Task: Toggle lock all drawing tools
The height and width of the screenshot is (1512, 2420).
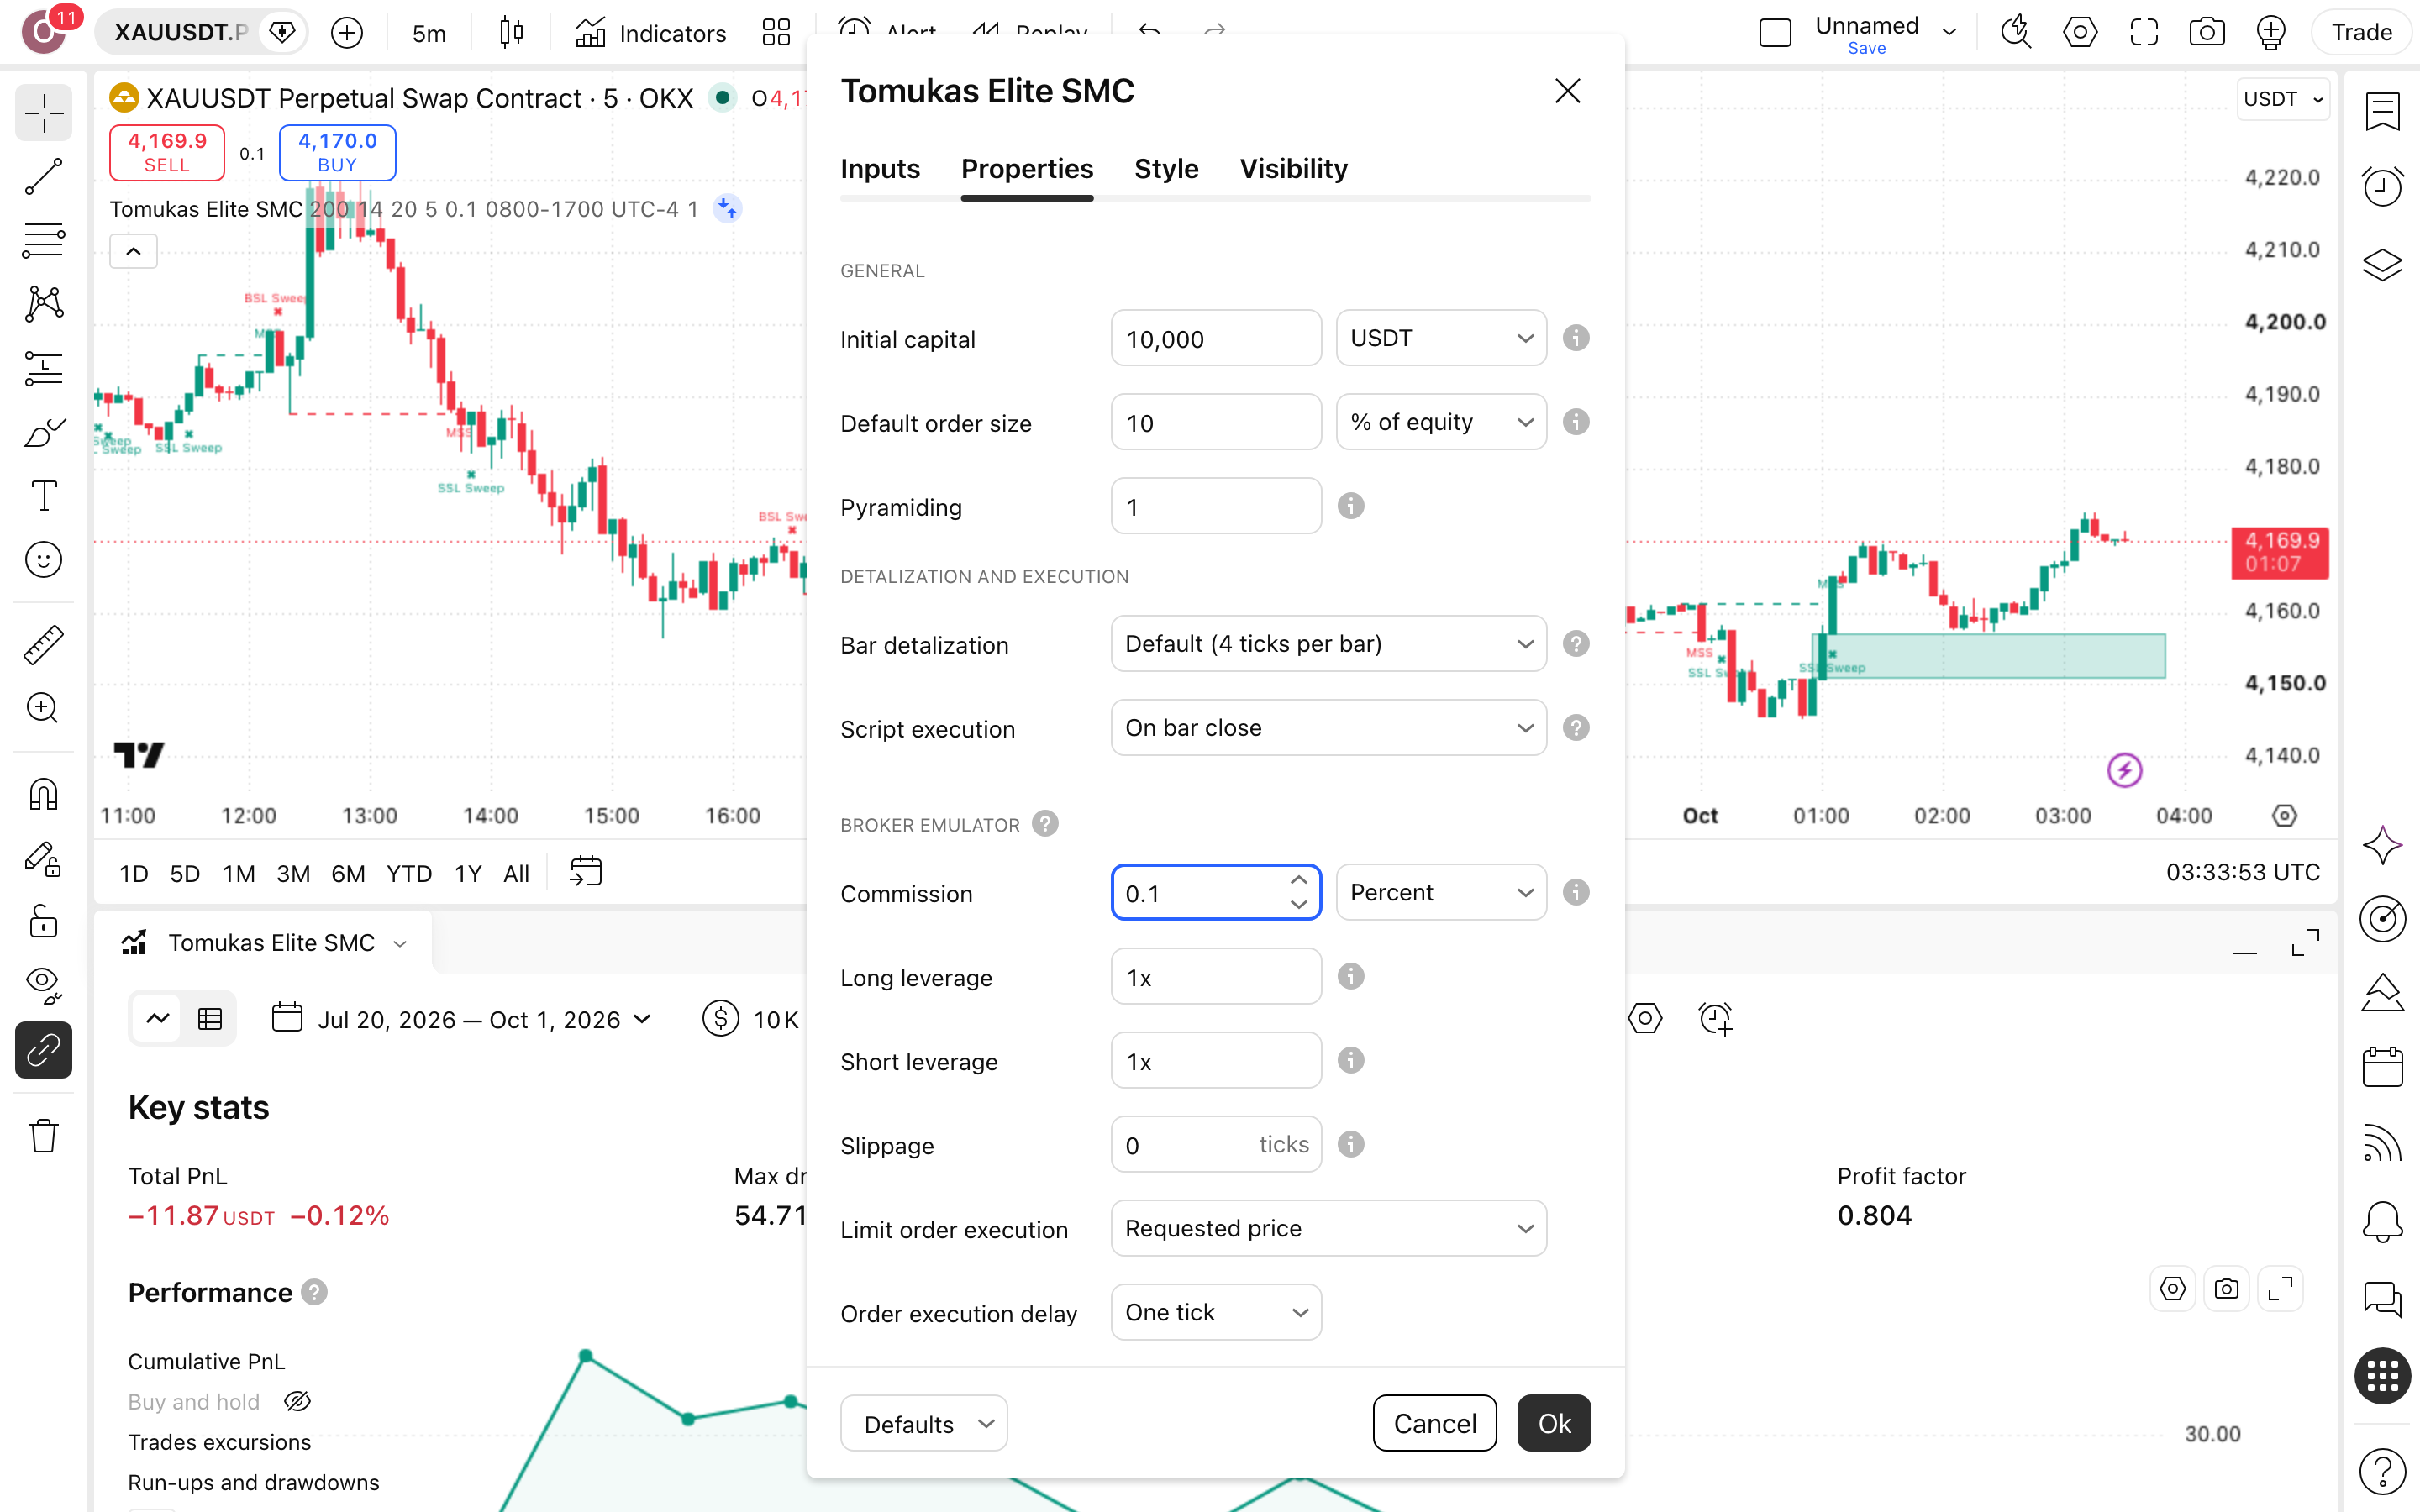Action: point(43,921)
